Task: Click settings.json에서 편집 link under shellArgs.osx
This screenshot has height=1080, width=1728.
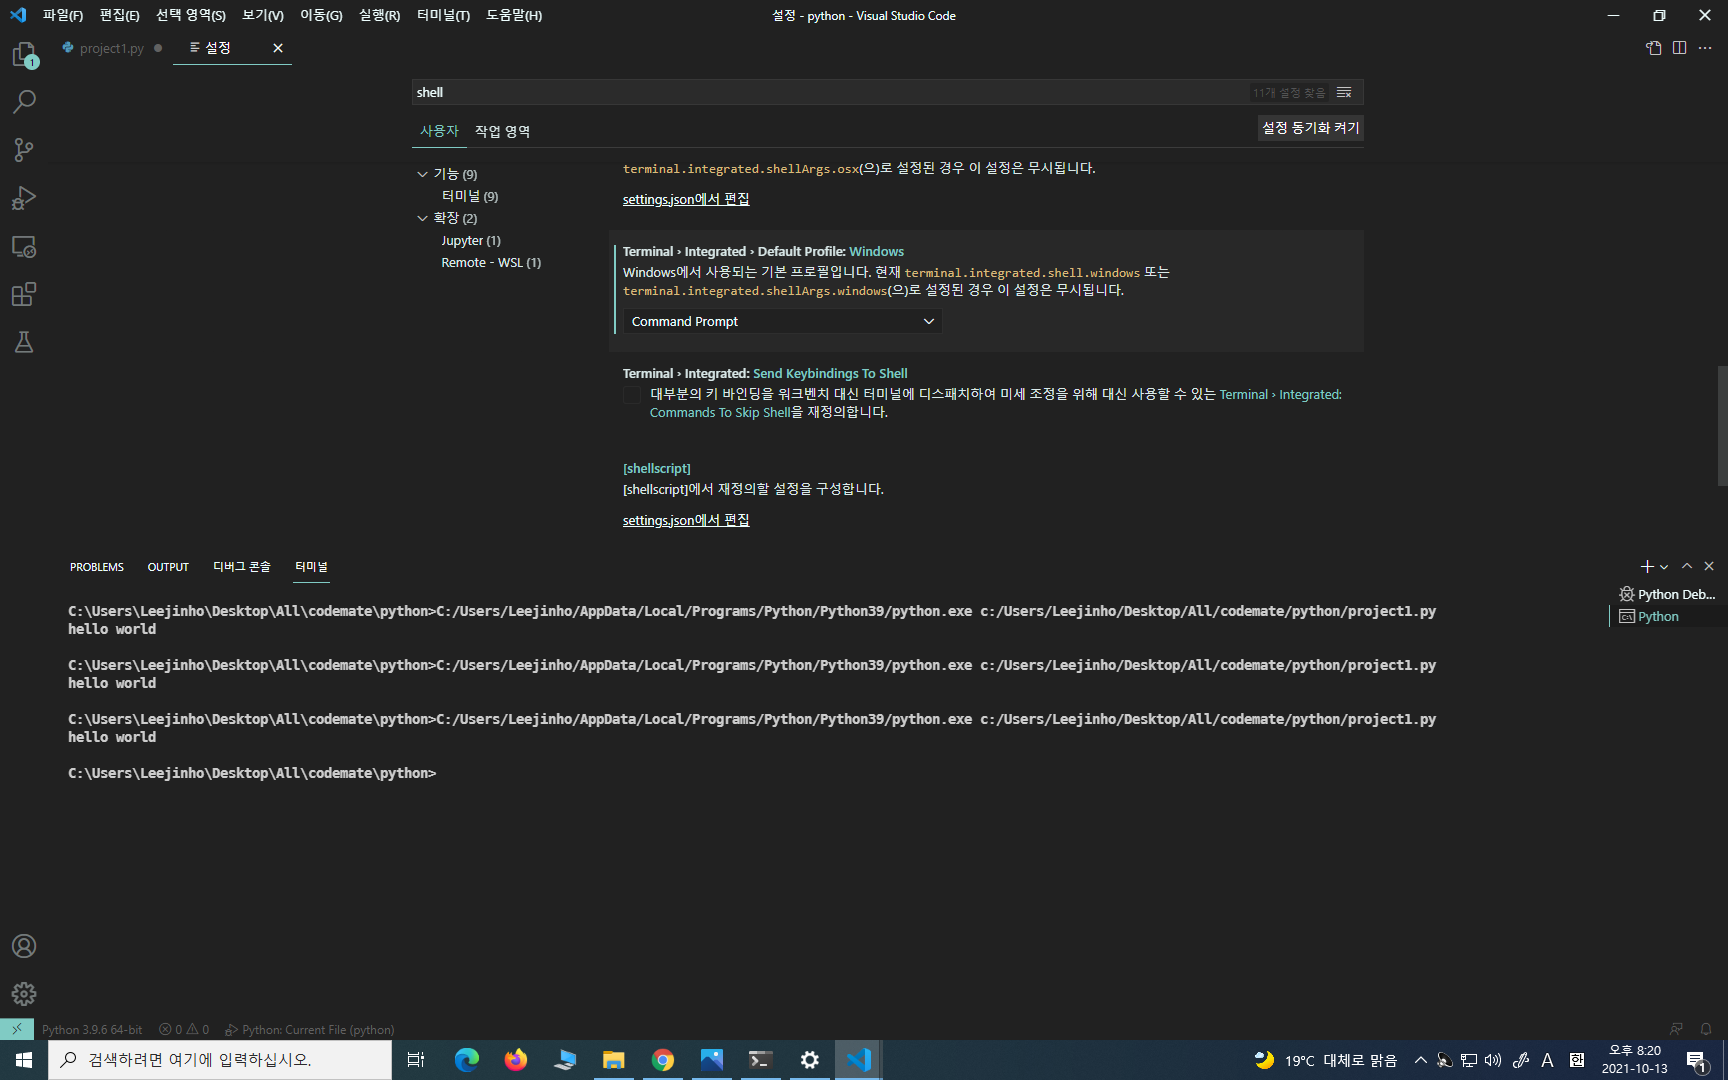Action: click(686, 199)
